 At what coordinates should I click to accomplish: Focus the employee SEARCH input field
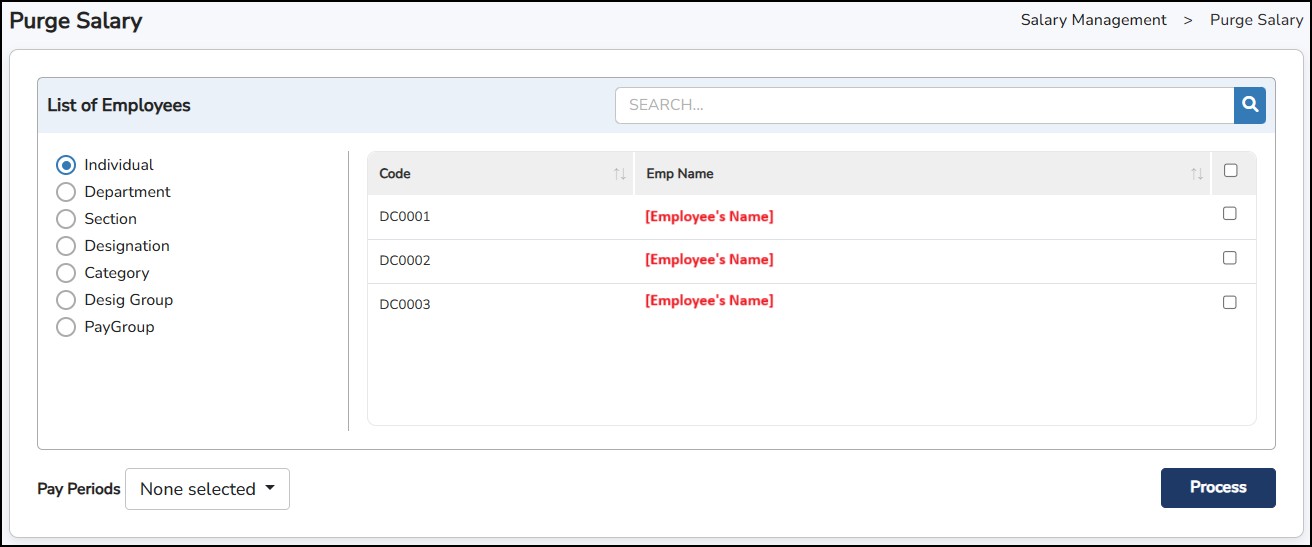924,105
